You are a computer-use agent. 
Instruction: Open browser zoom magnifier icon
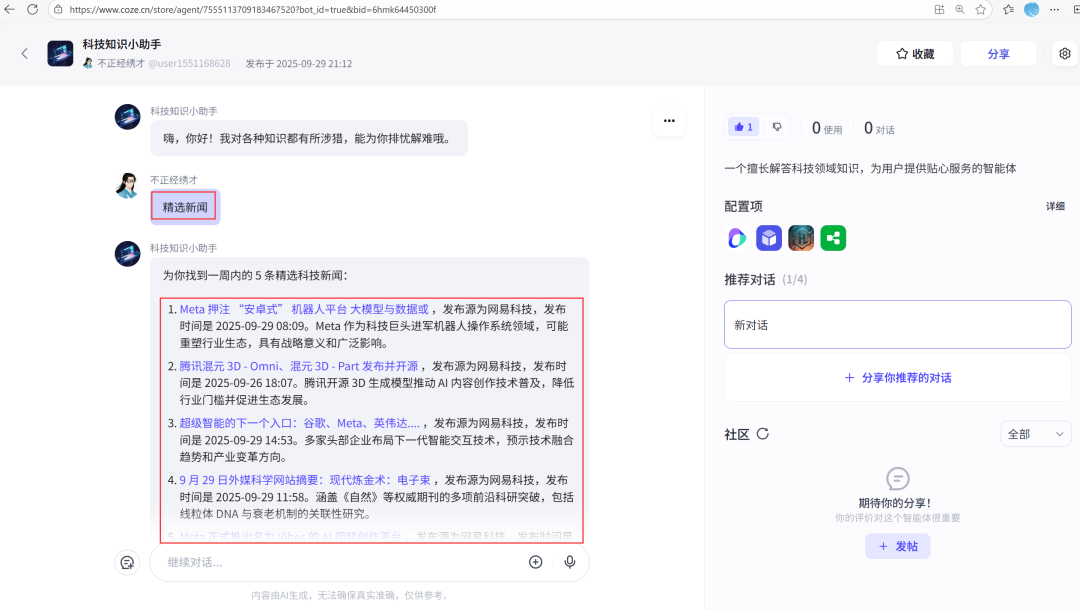click(x=960, y=10)
